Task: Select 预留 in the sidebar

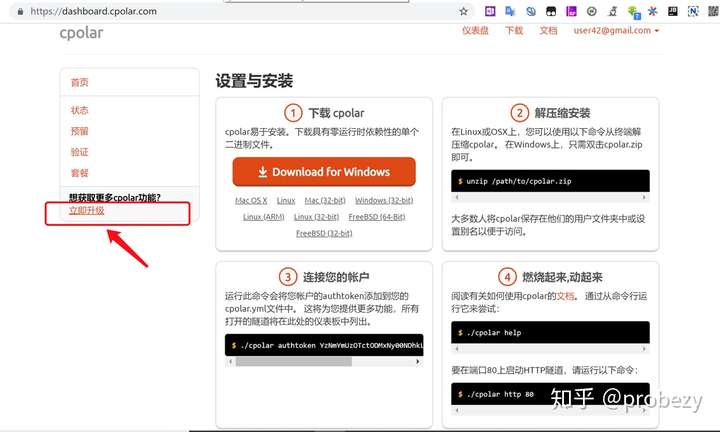Action: coord(79,131)
